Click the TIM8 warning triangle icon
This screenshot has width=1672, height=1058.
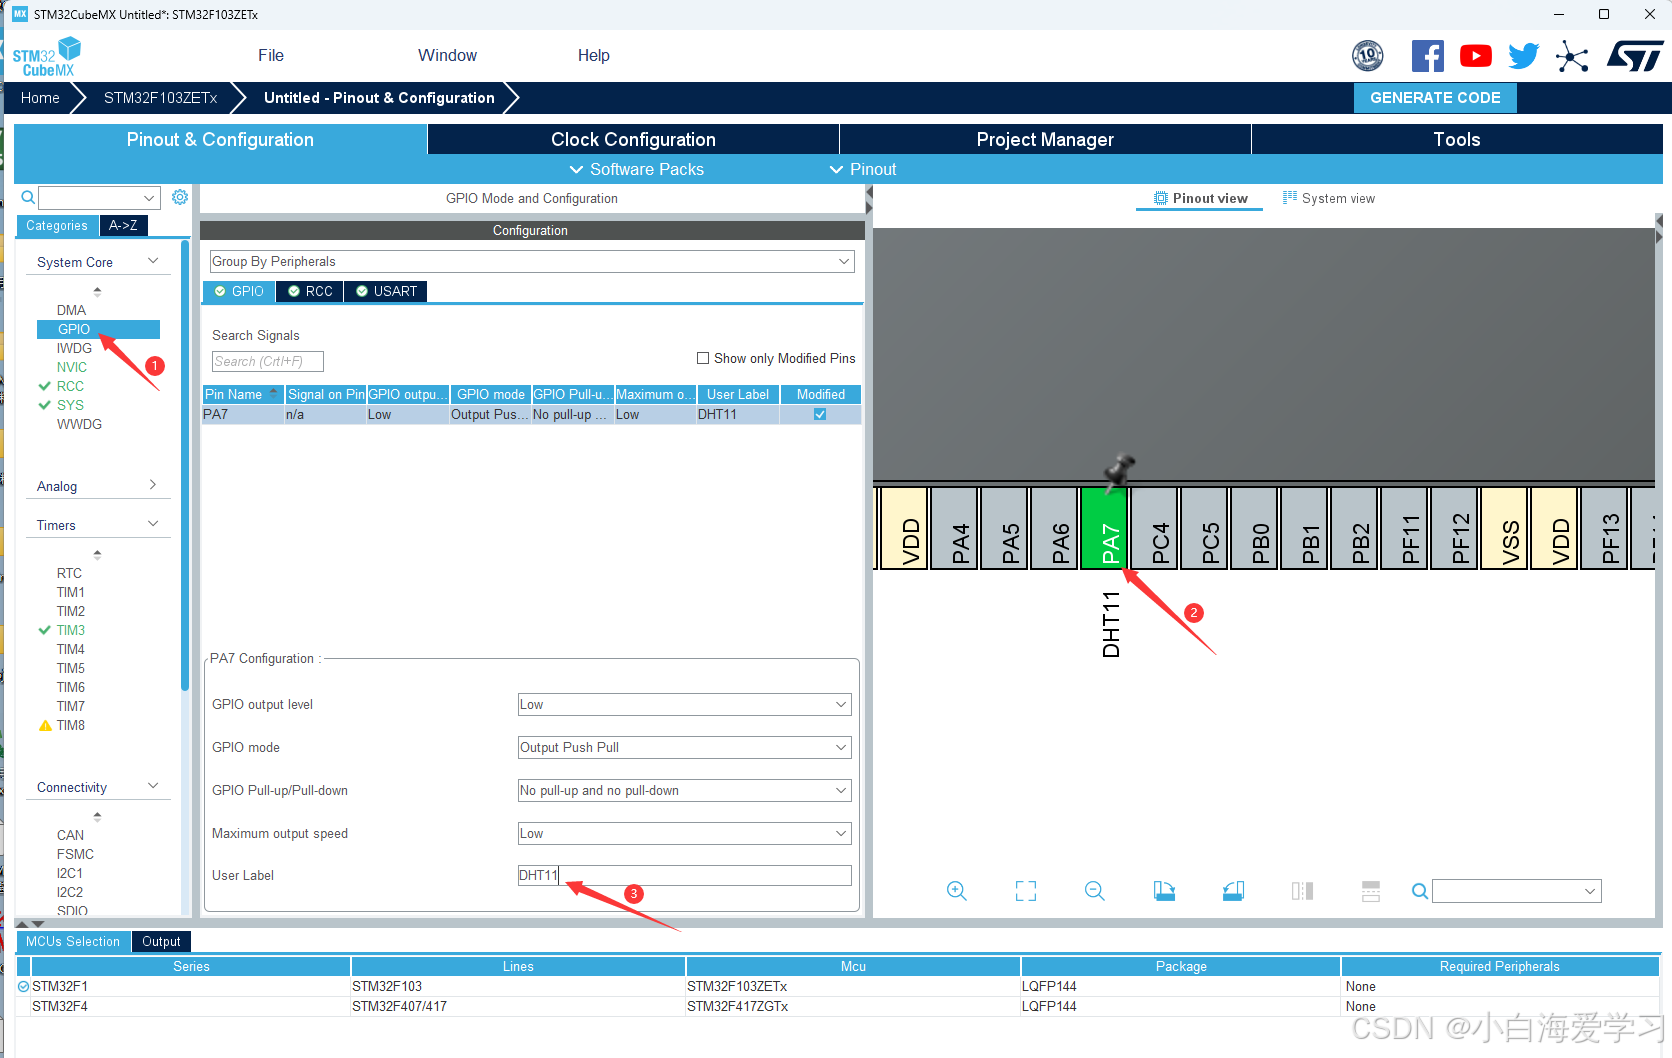[45, 725]
